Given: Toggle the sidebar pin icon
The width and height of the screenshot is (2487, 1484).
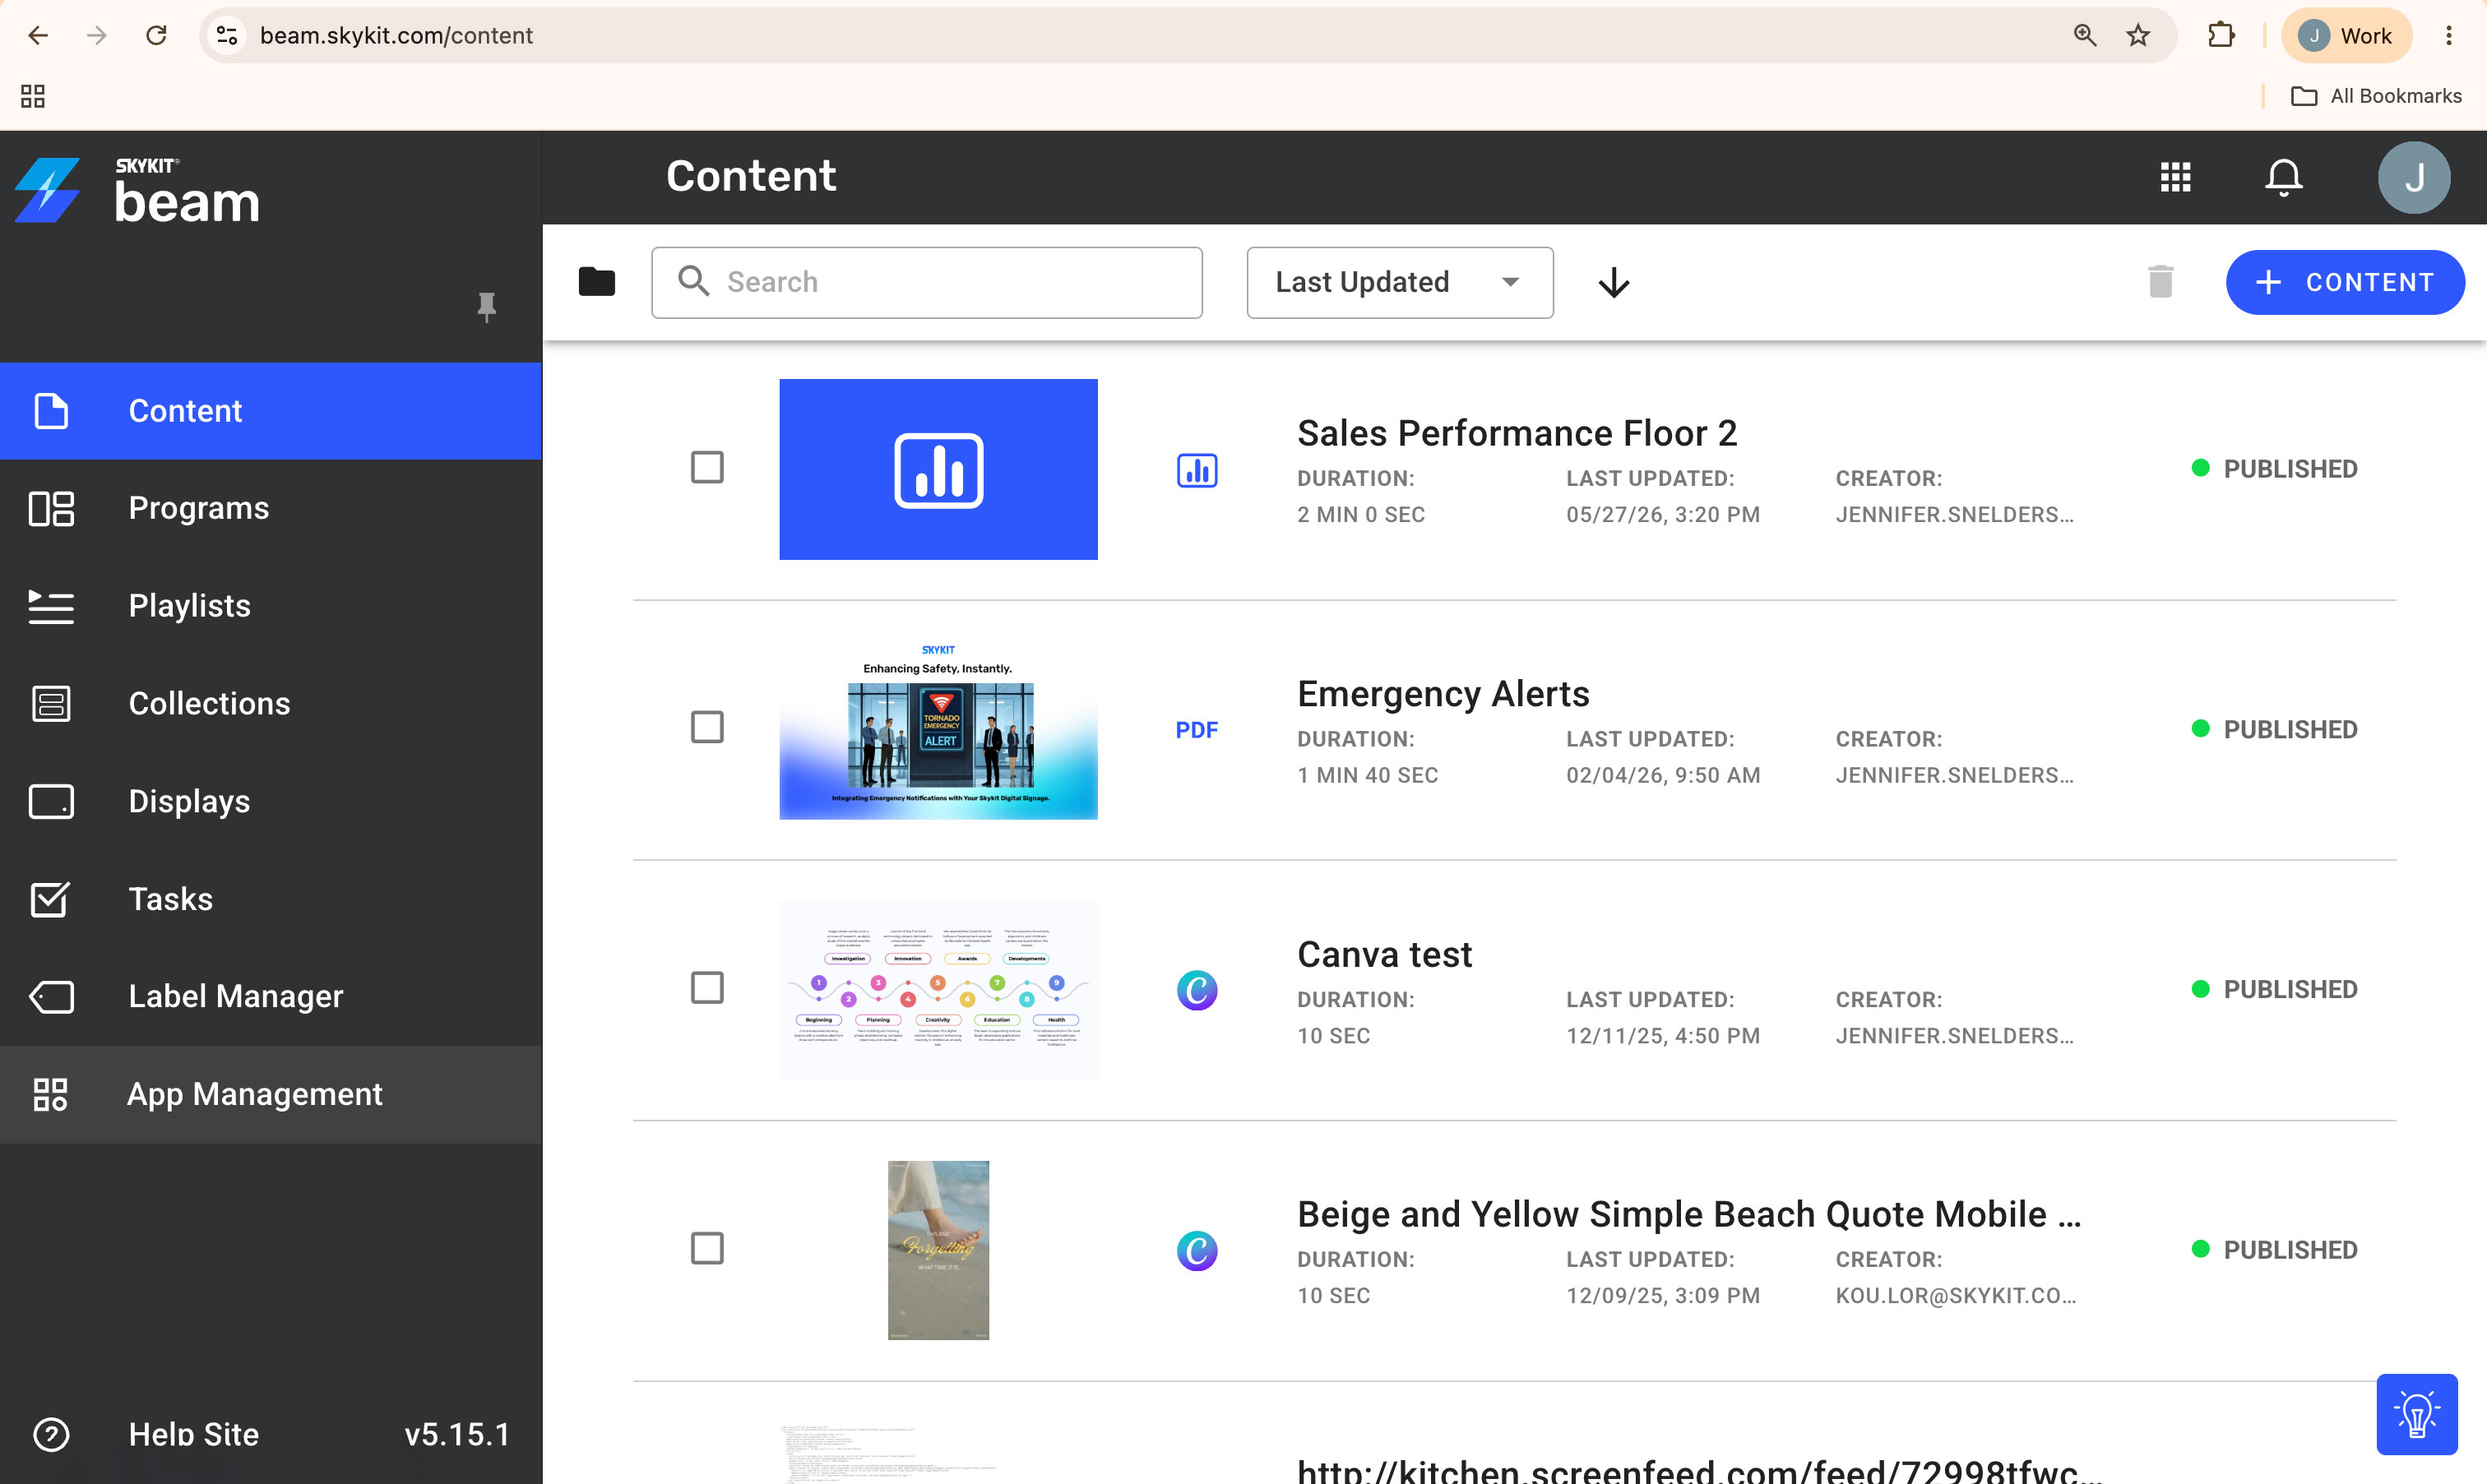Looking at the screenshot, I should pos(486,306).
